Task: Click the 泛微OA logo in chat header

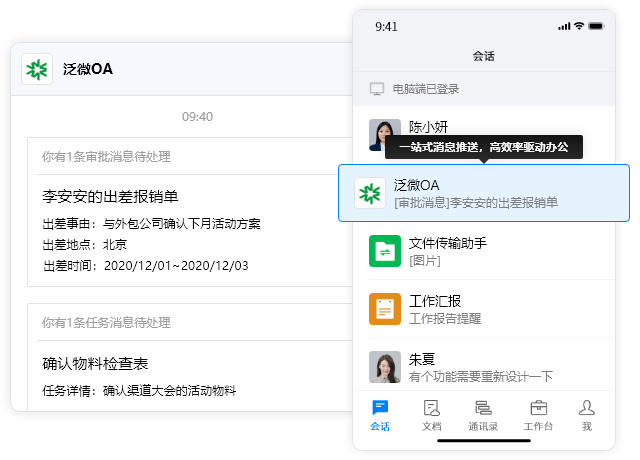Action: coord(37,69)
